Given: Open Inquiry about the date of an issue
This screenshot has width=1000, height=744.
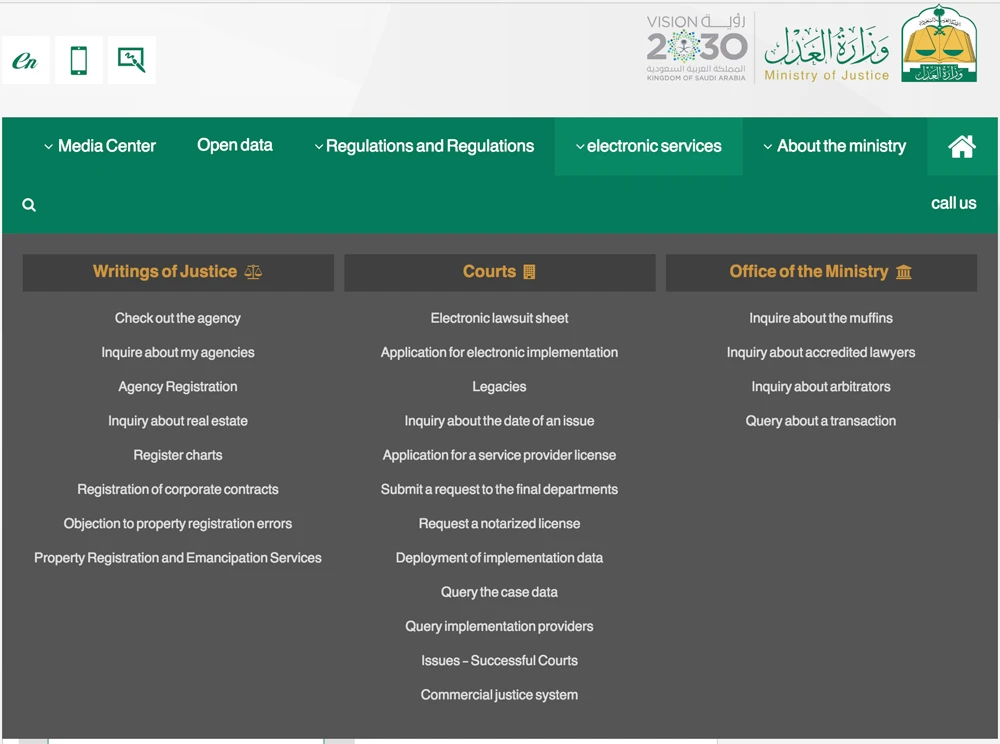Looking at the screenshot, I should 499,421.
